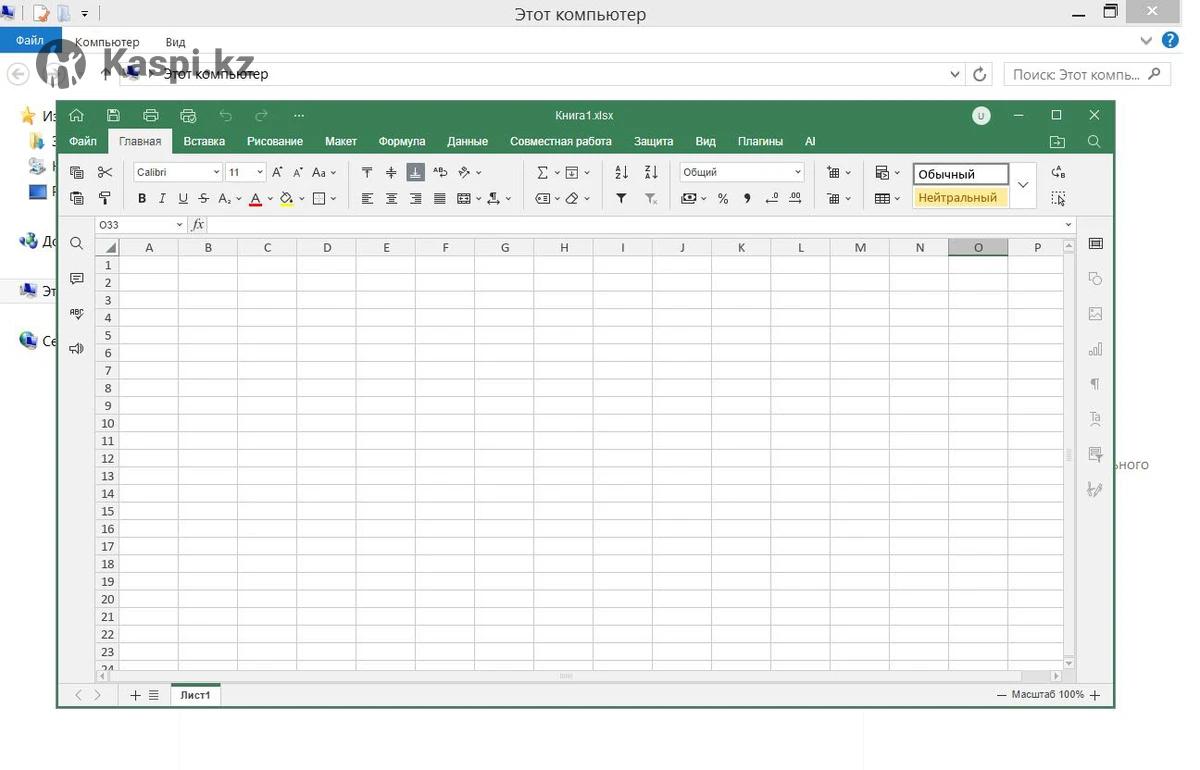The width and height of the screenshot is (1200, 770).
Task: Click the Filter funnel icon
Action: click(x=621, y=199)
